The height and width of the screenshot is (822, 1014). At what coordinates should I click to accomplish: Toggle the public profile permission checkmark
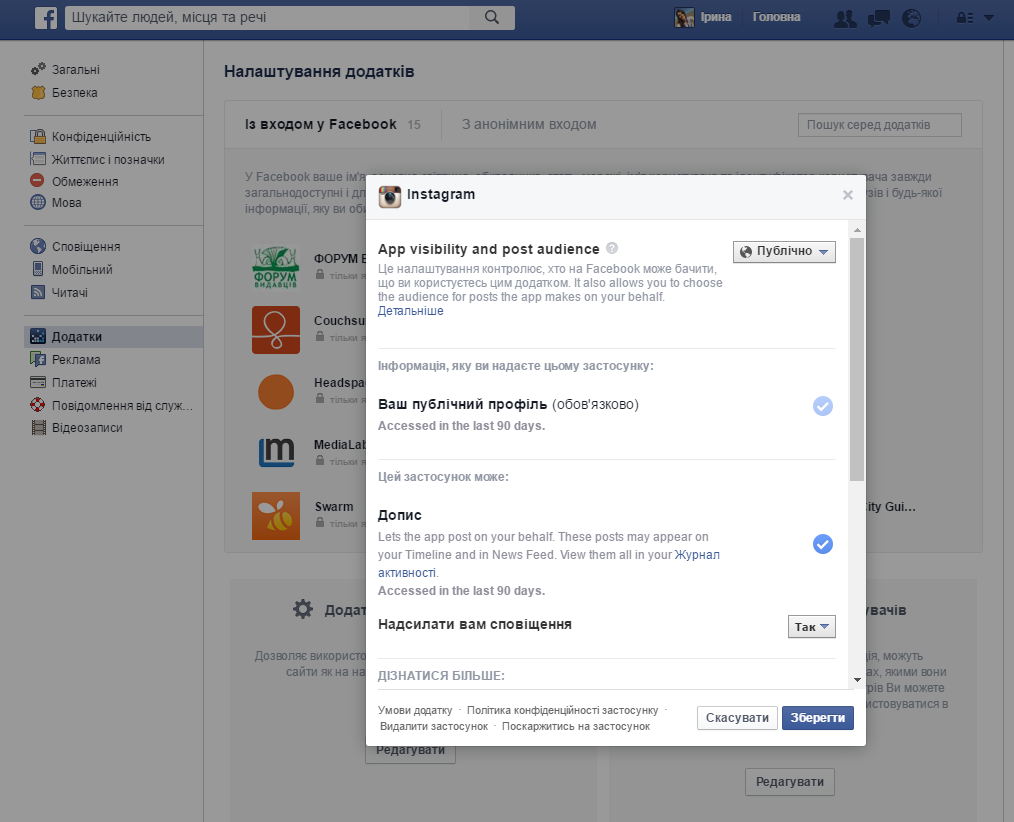[x=822, y=406]
